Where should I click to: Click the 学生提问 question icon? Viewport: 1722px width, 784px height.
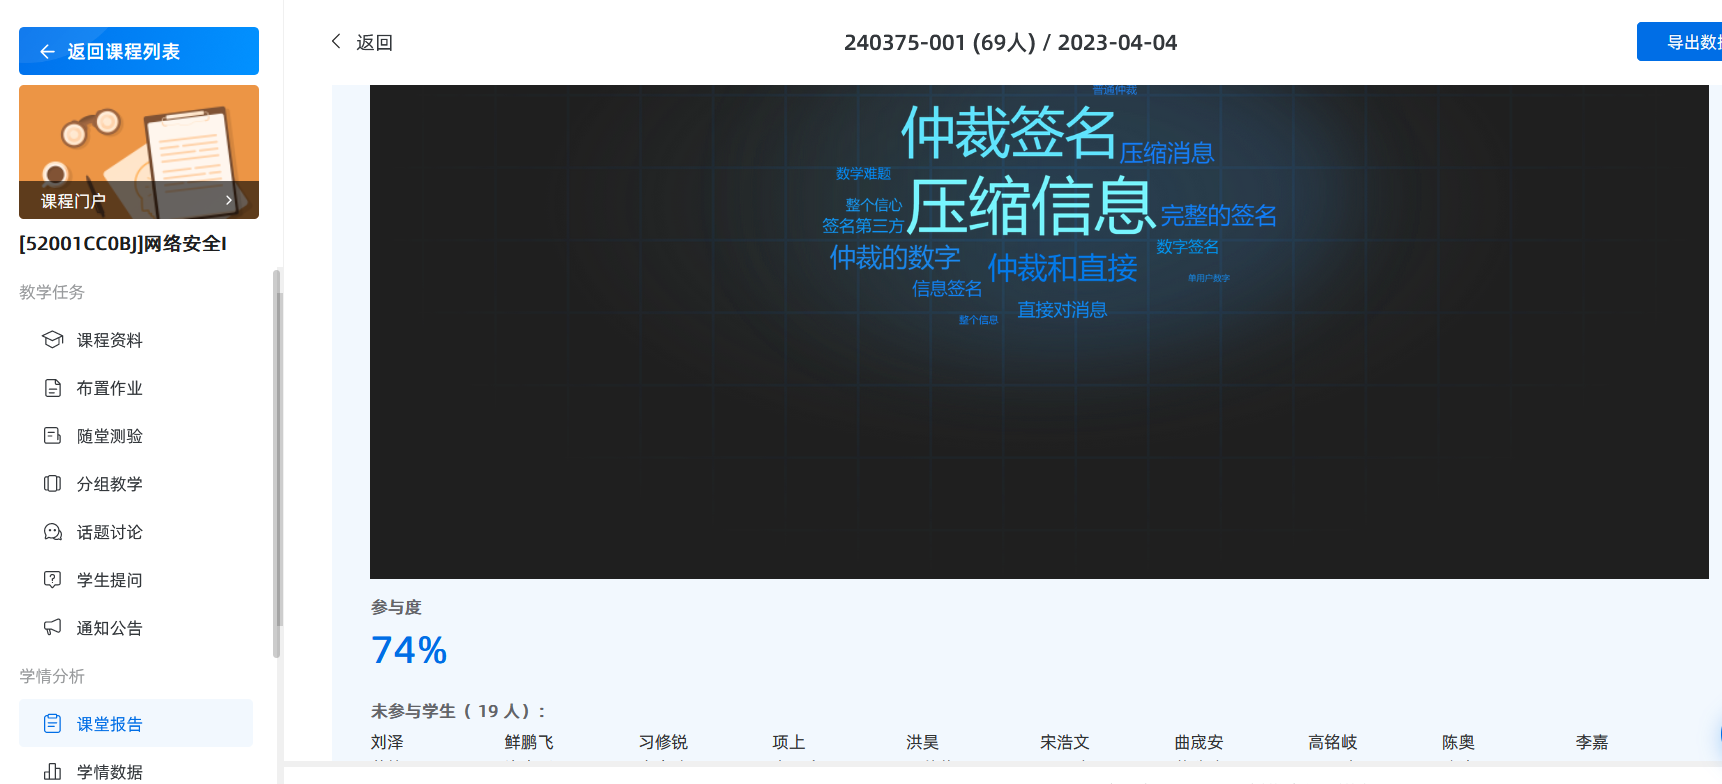53,580
